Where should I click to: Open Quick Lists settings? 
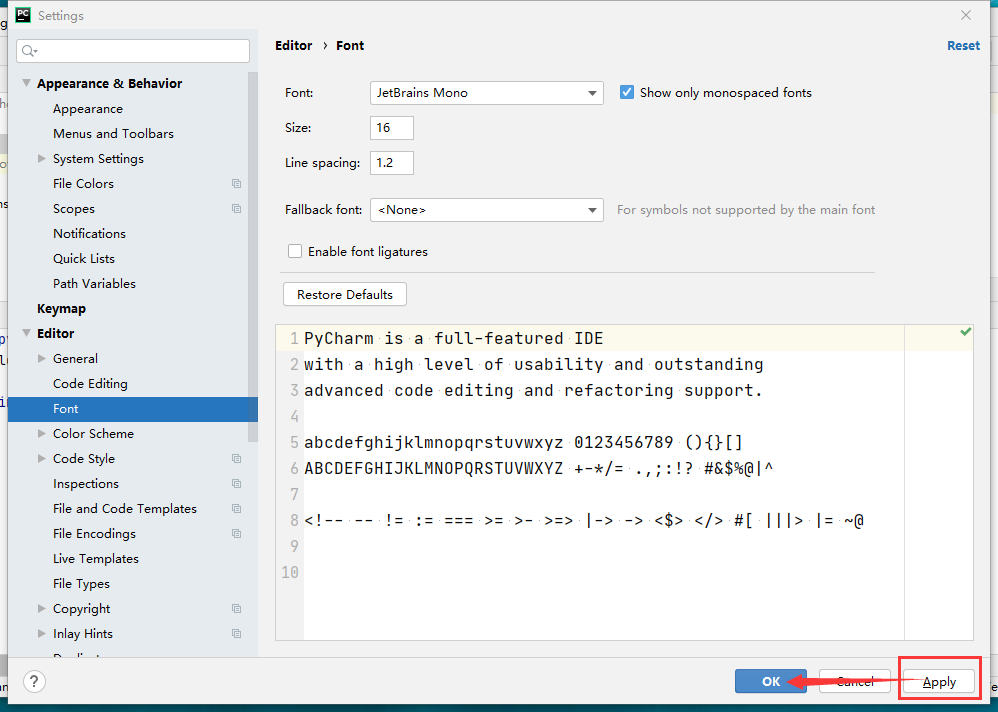click(84, 258)
